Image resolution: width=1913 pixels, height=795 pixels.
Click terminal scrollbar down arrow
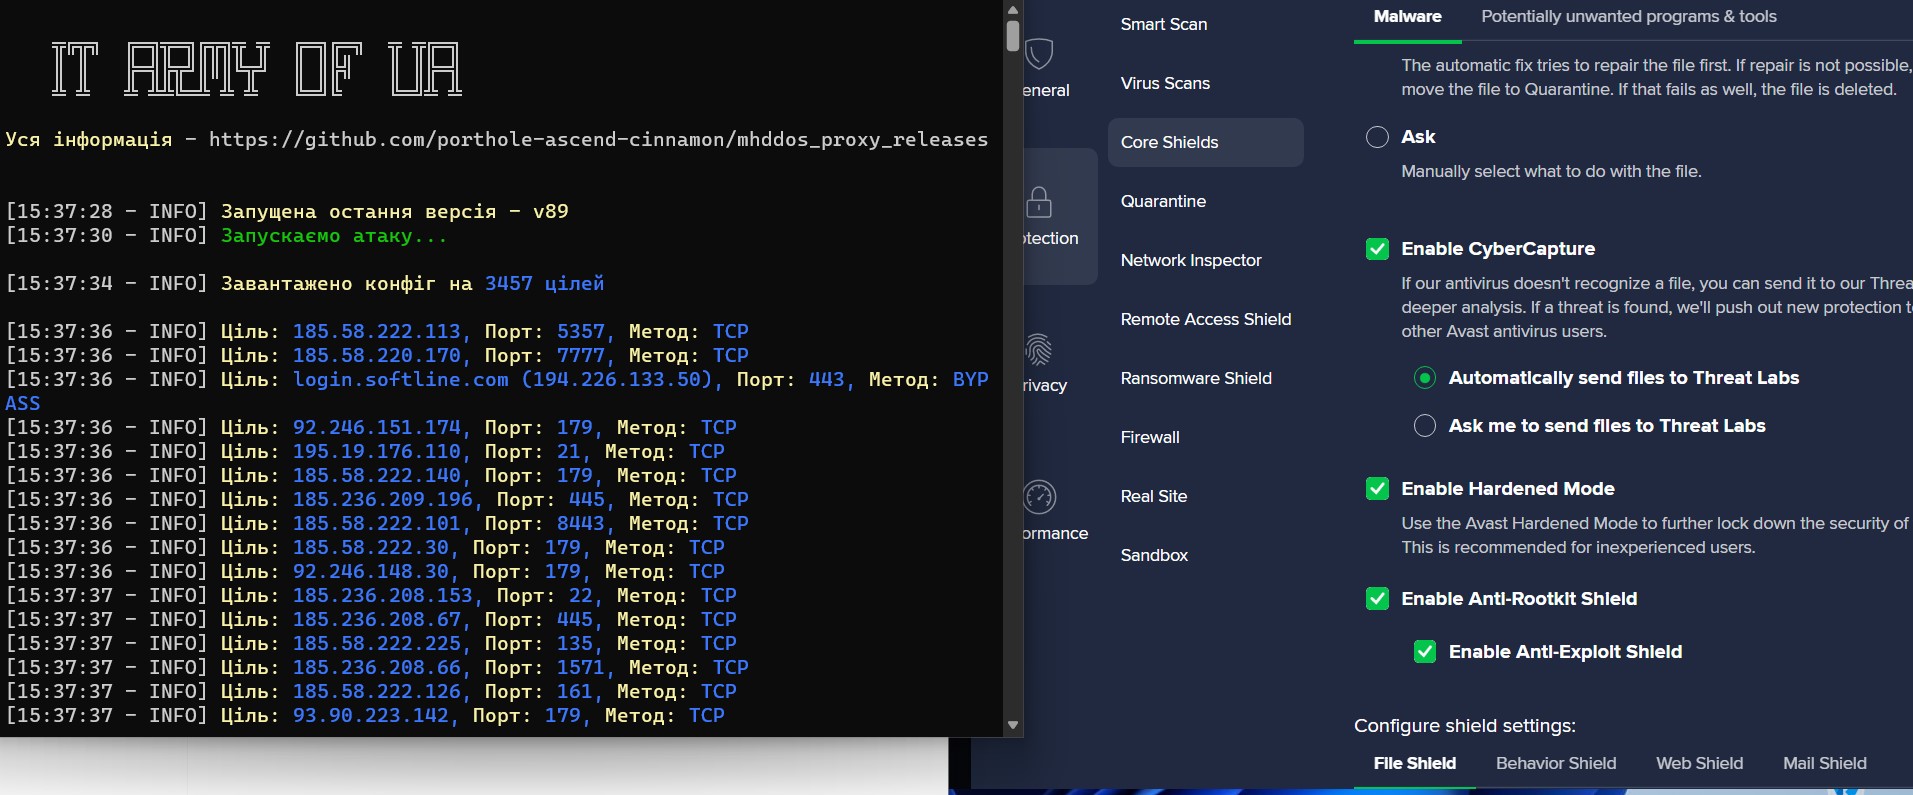(1013, 725)
